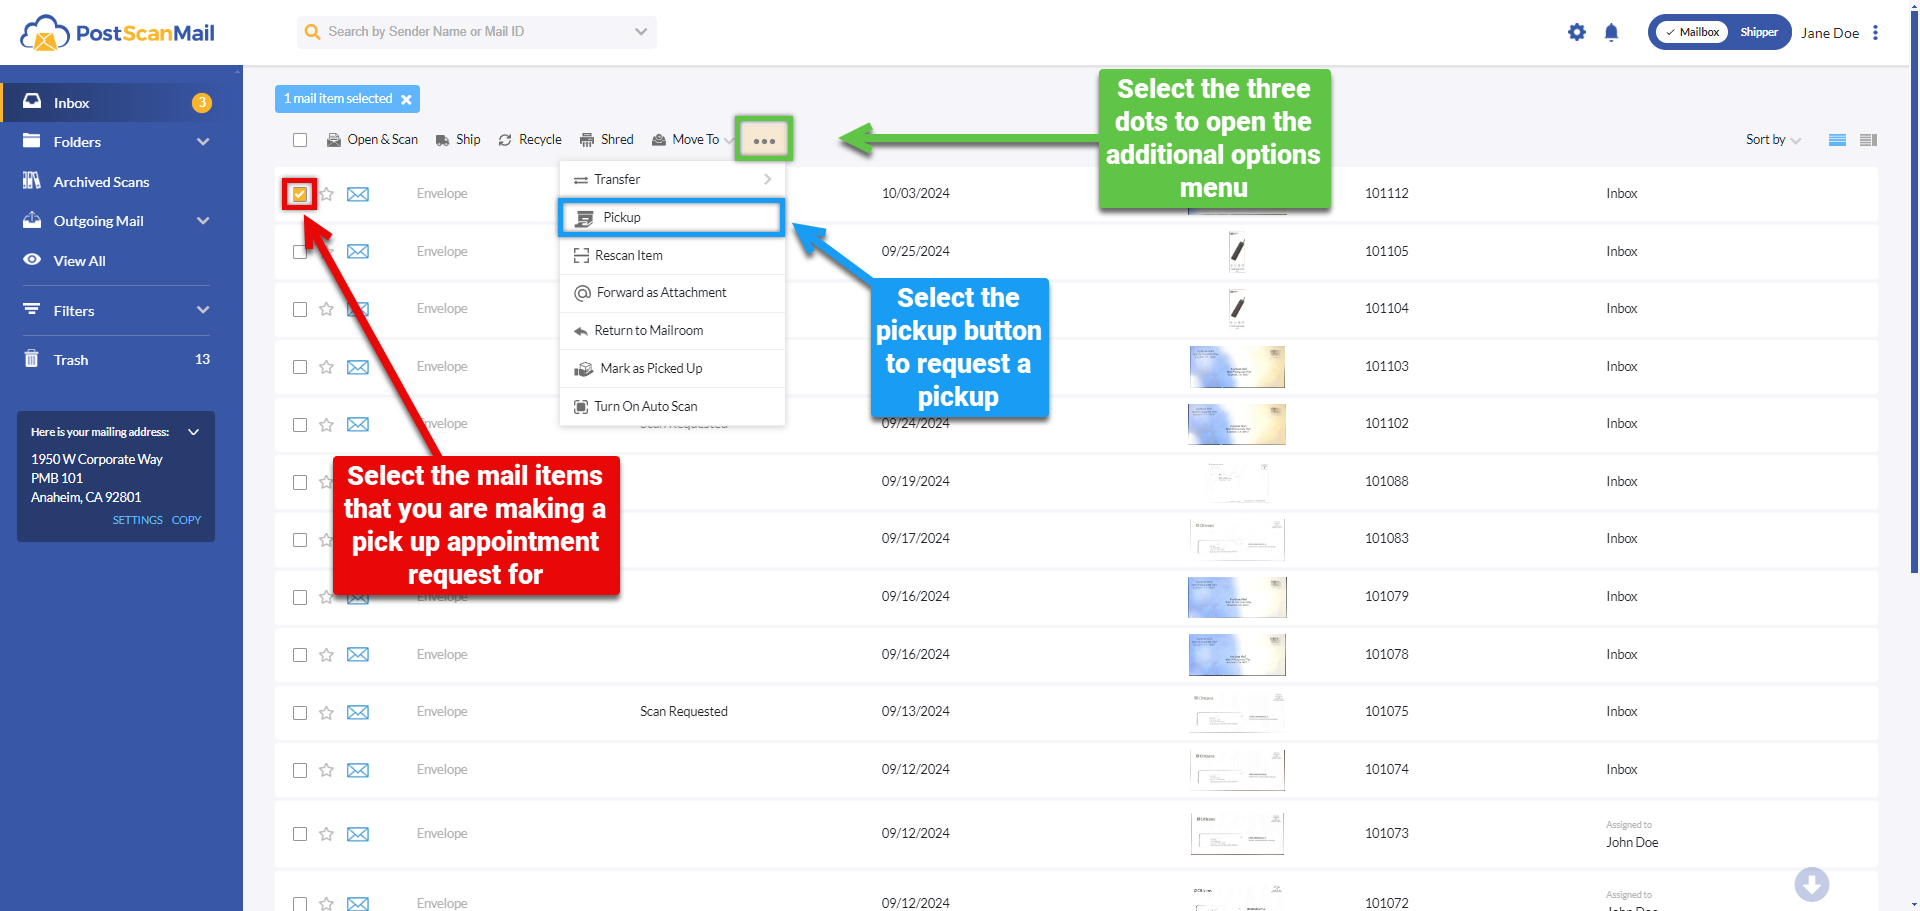The height and width of the screenshot is (911, 1920).
Task: Click the Recycle toolbar button
Action: point(530,140)
